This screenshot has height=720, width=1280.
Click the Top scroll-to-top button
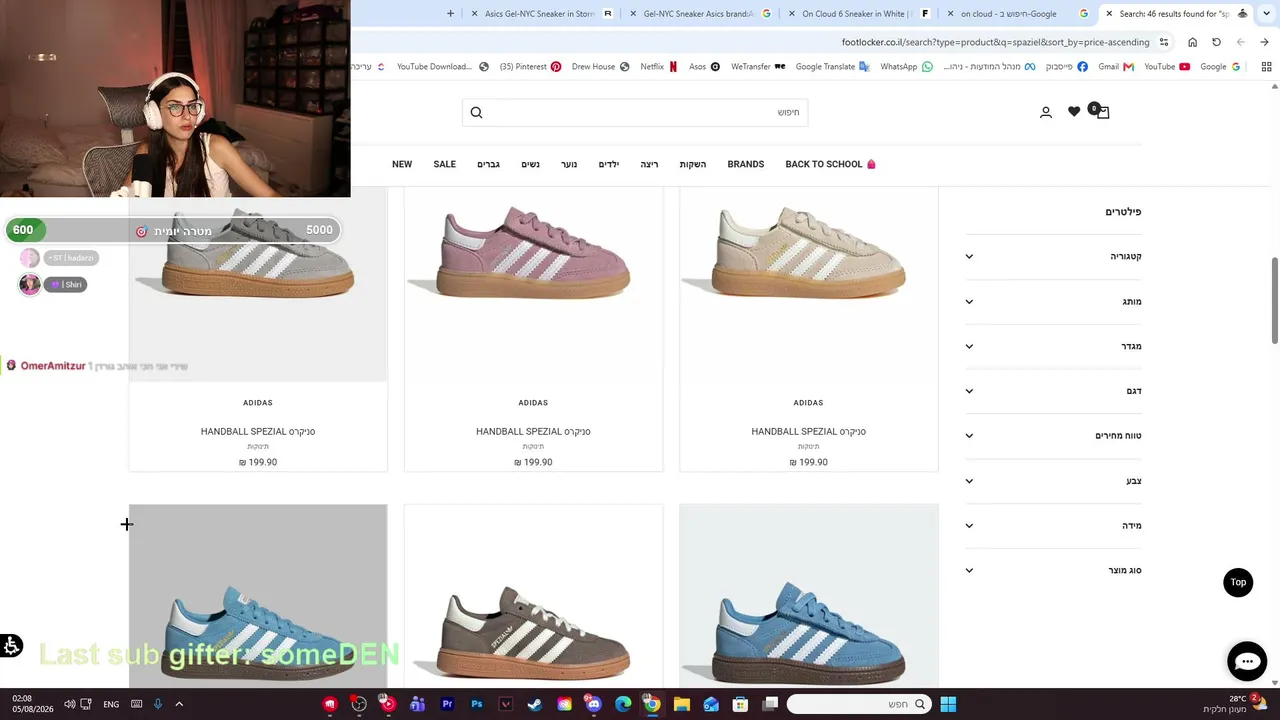1238,582
